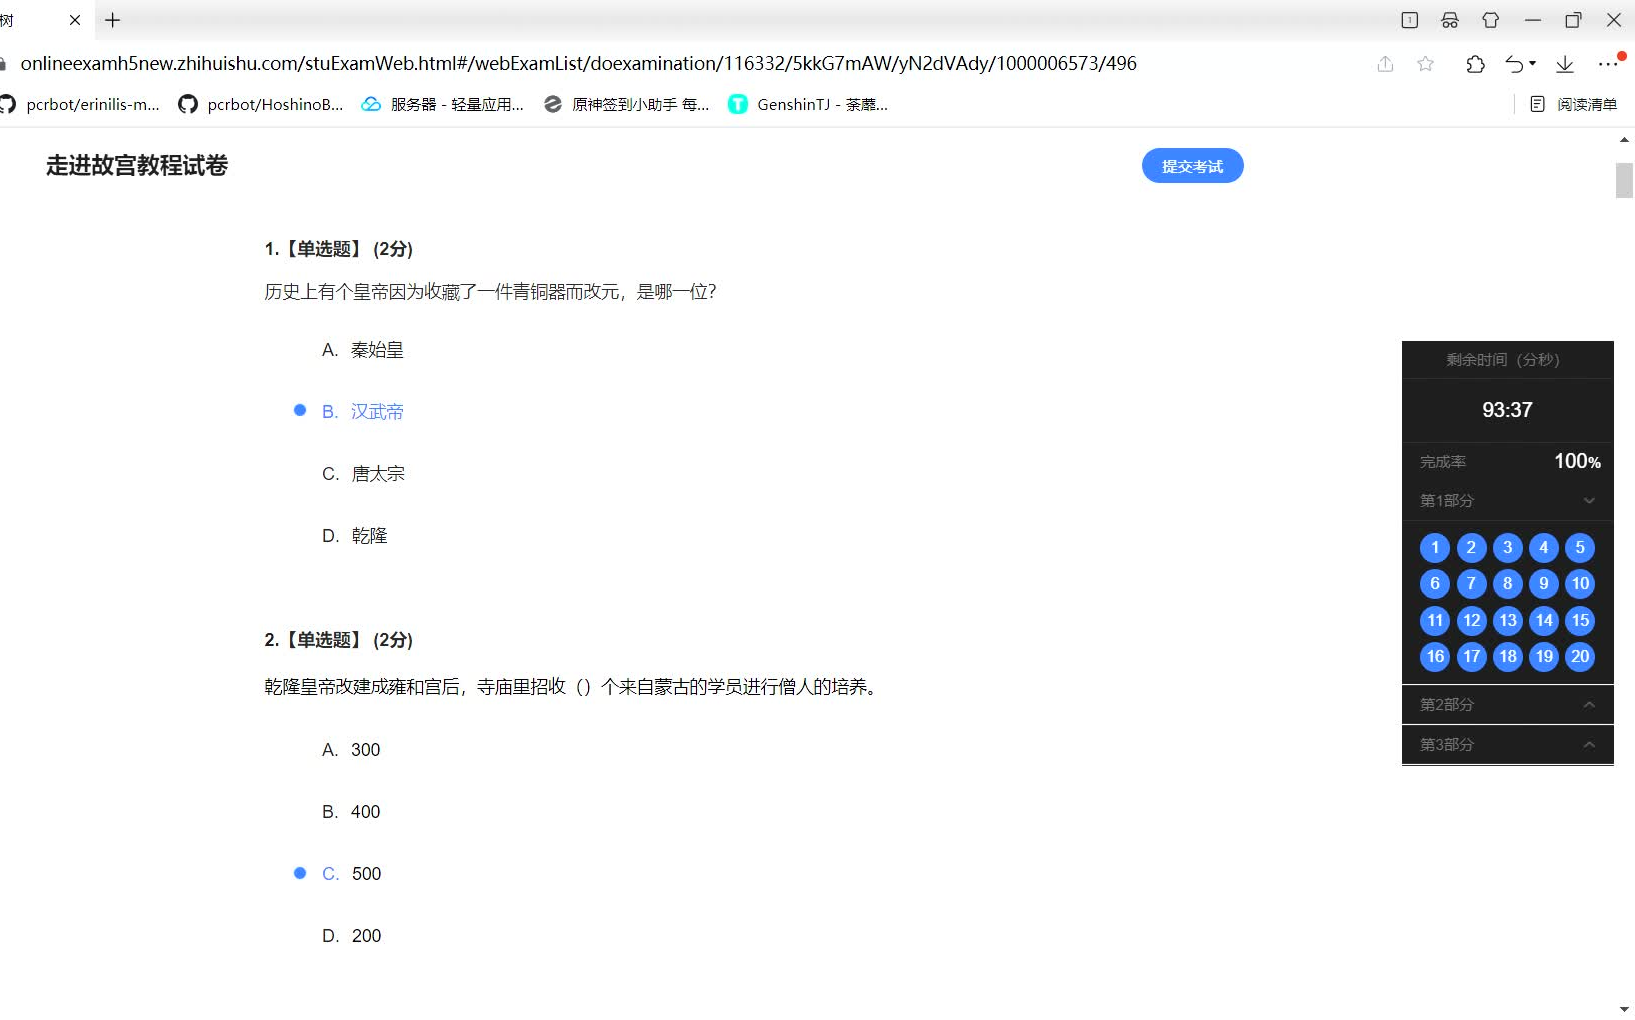The image size is (1635, 1020).
Task: Jump to question 6 bubble
Action: tap(1435, 584)
